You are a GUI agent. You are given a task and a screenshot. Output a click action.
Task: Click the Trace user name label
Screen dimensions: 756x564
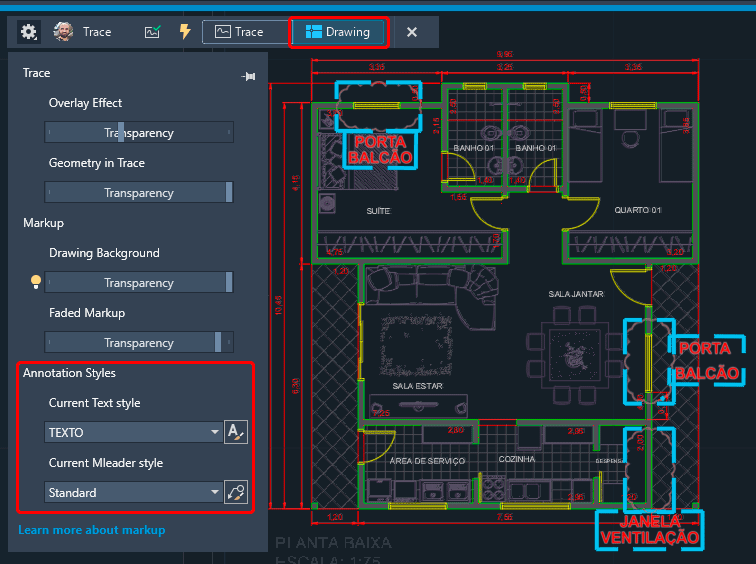point(97,32)
